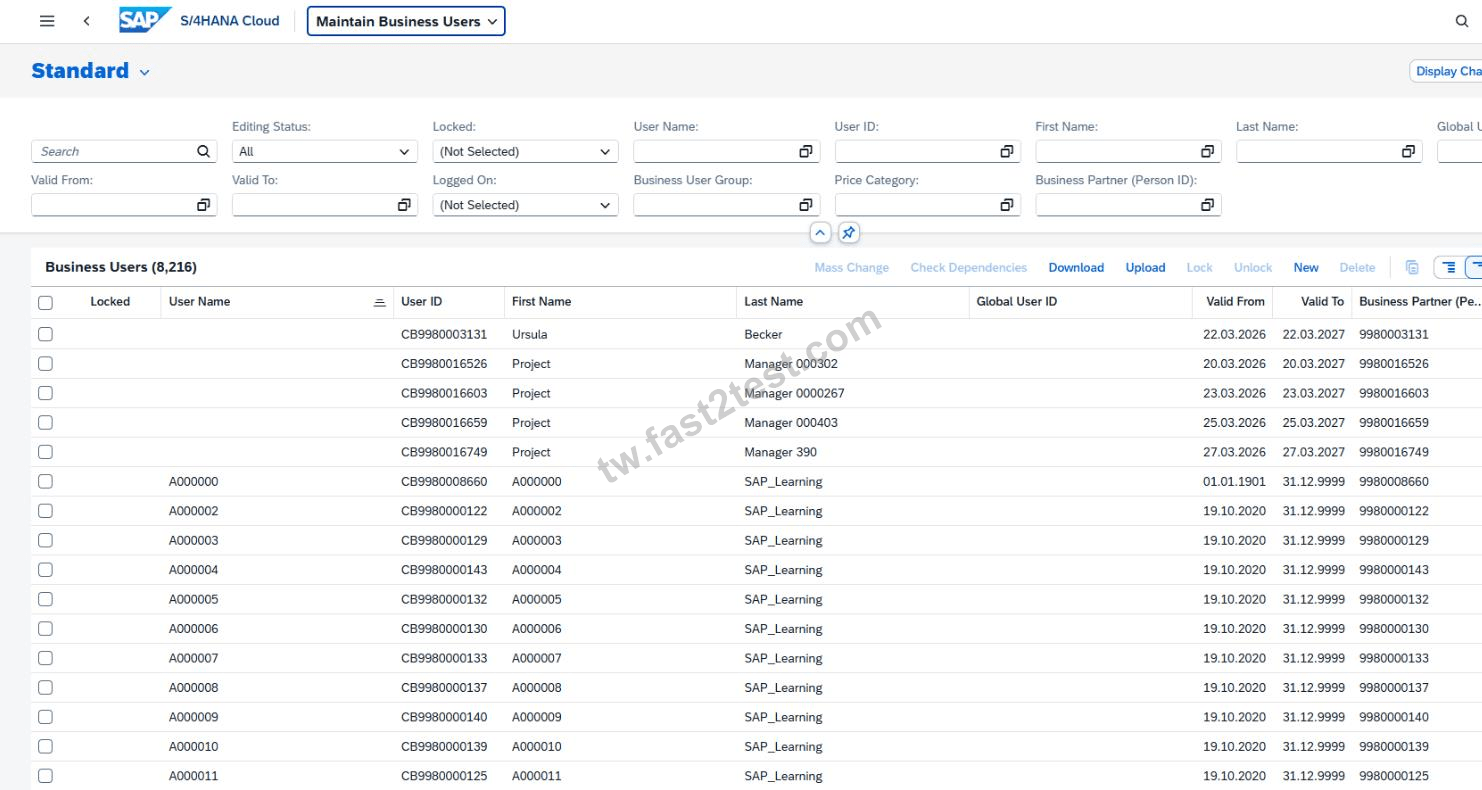Click Business Partner cell 9980000137
The image size is (1482, 790).
pyautogui.click(x=1394, y=688)
